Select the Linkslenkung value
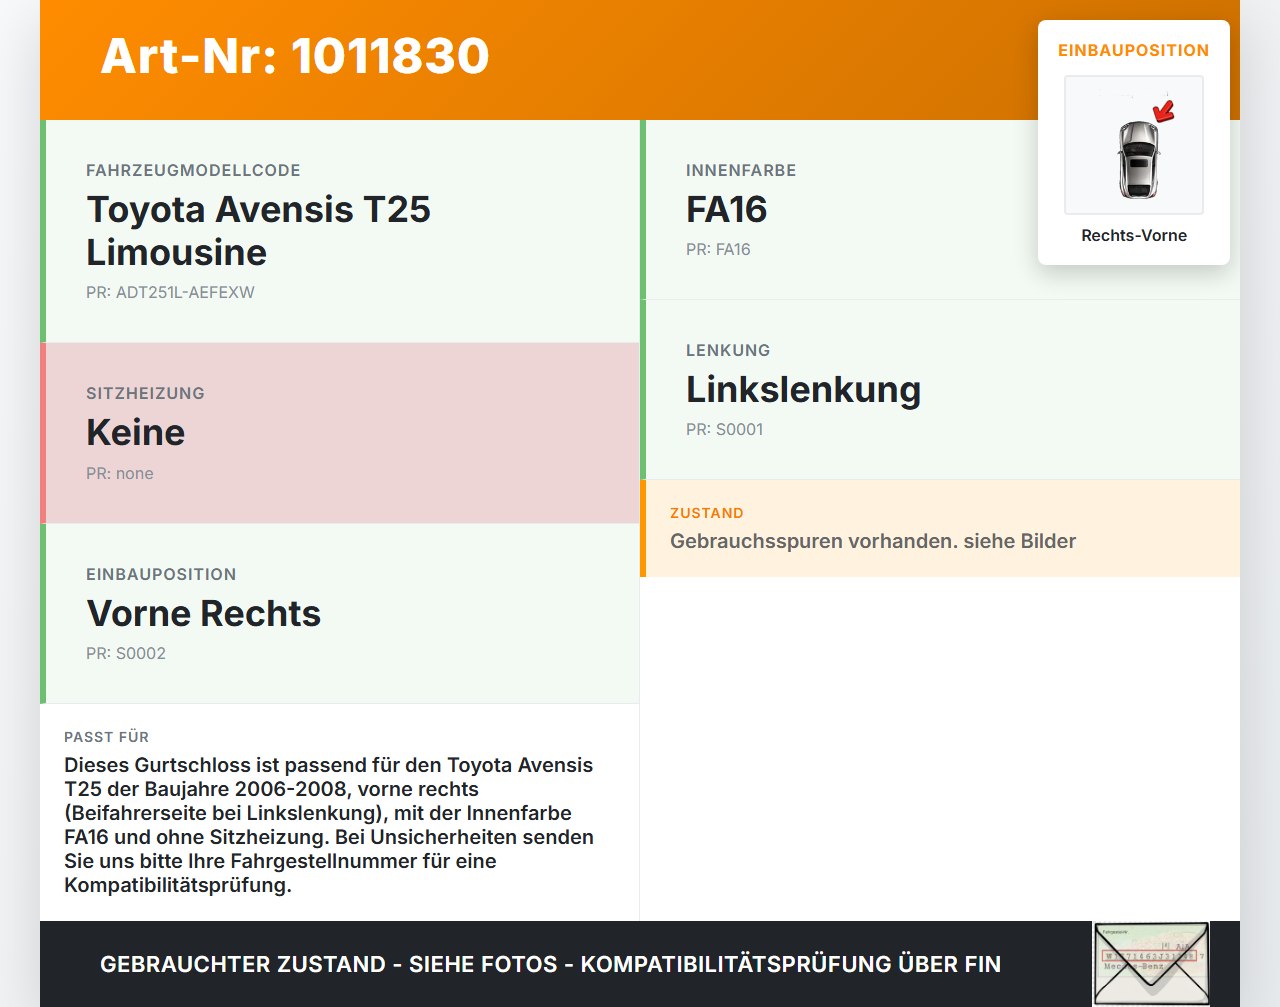 tap(803, 390)
